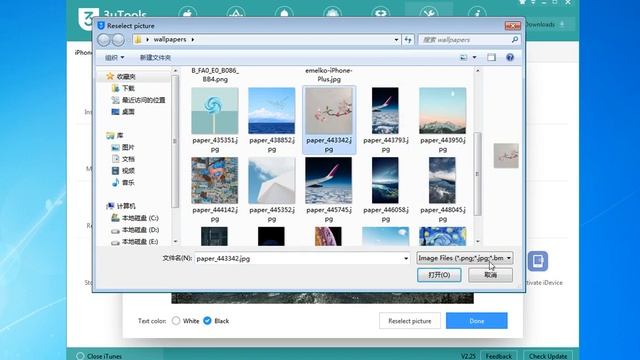This screenshot has height=360, width=640.
Task: Open the Documents library in sidebar
Action: click(x=123, y=159)
